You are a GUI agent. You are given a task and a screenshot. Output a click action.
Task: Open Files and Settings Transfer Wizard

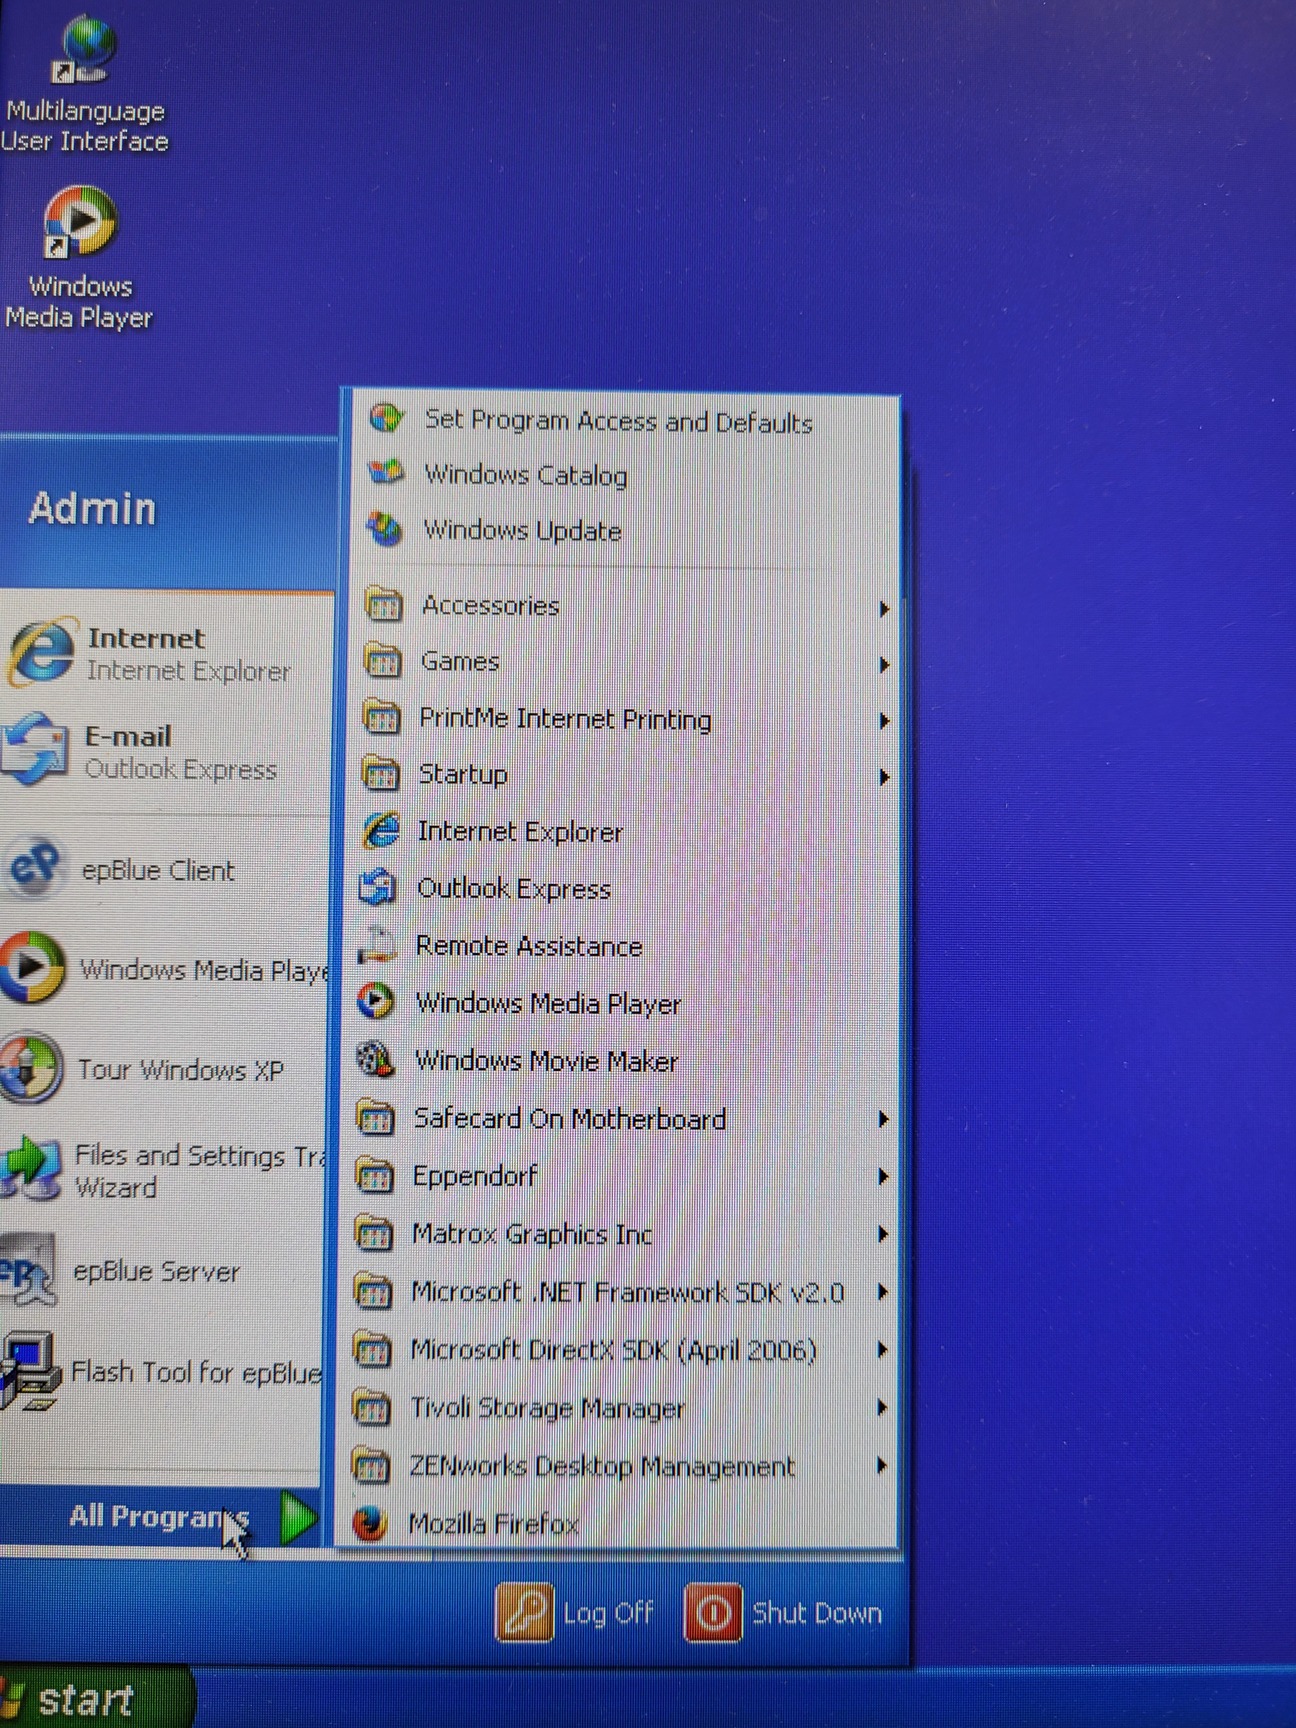click(165, 1169)
